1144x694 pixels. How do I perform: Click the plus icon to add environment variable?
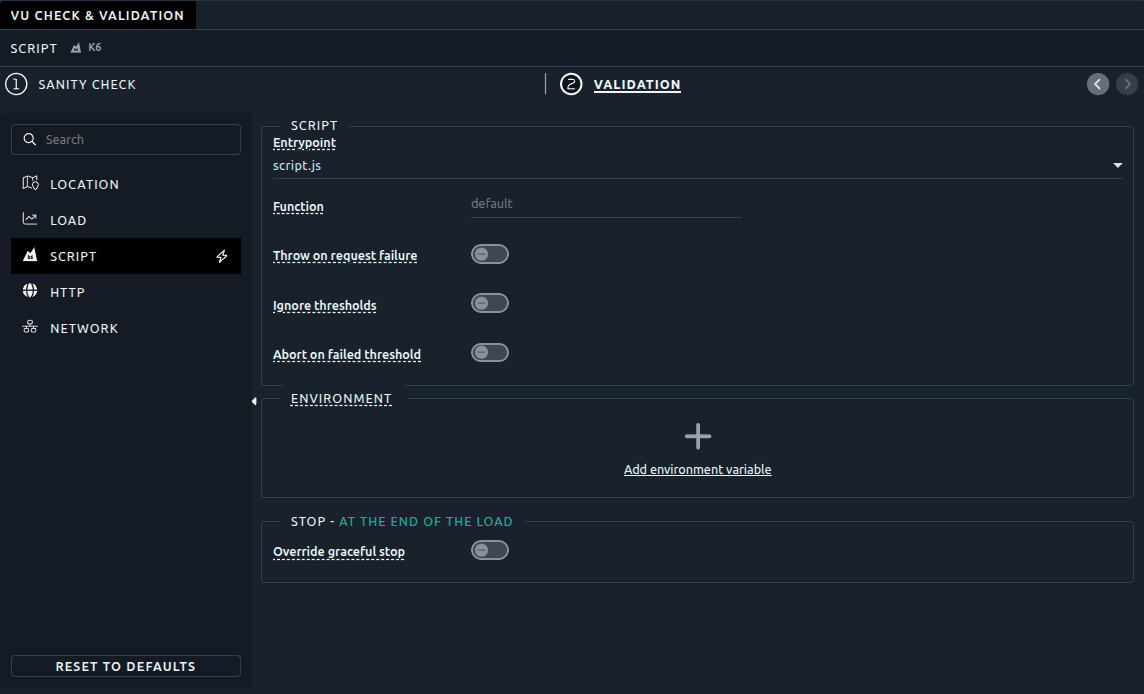[697, 436]
